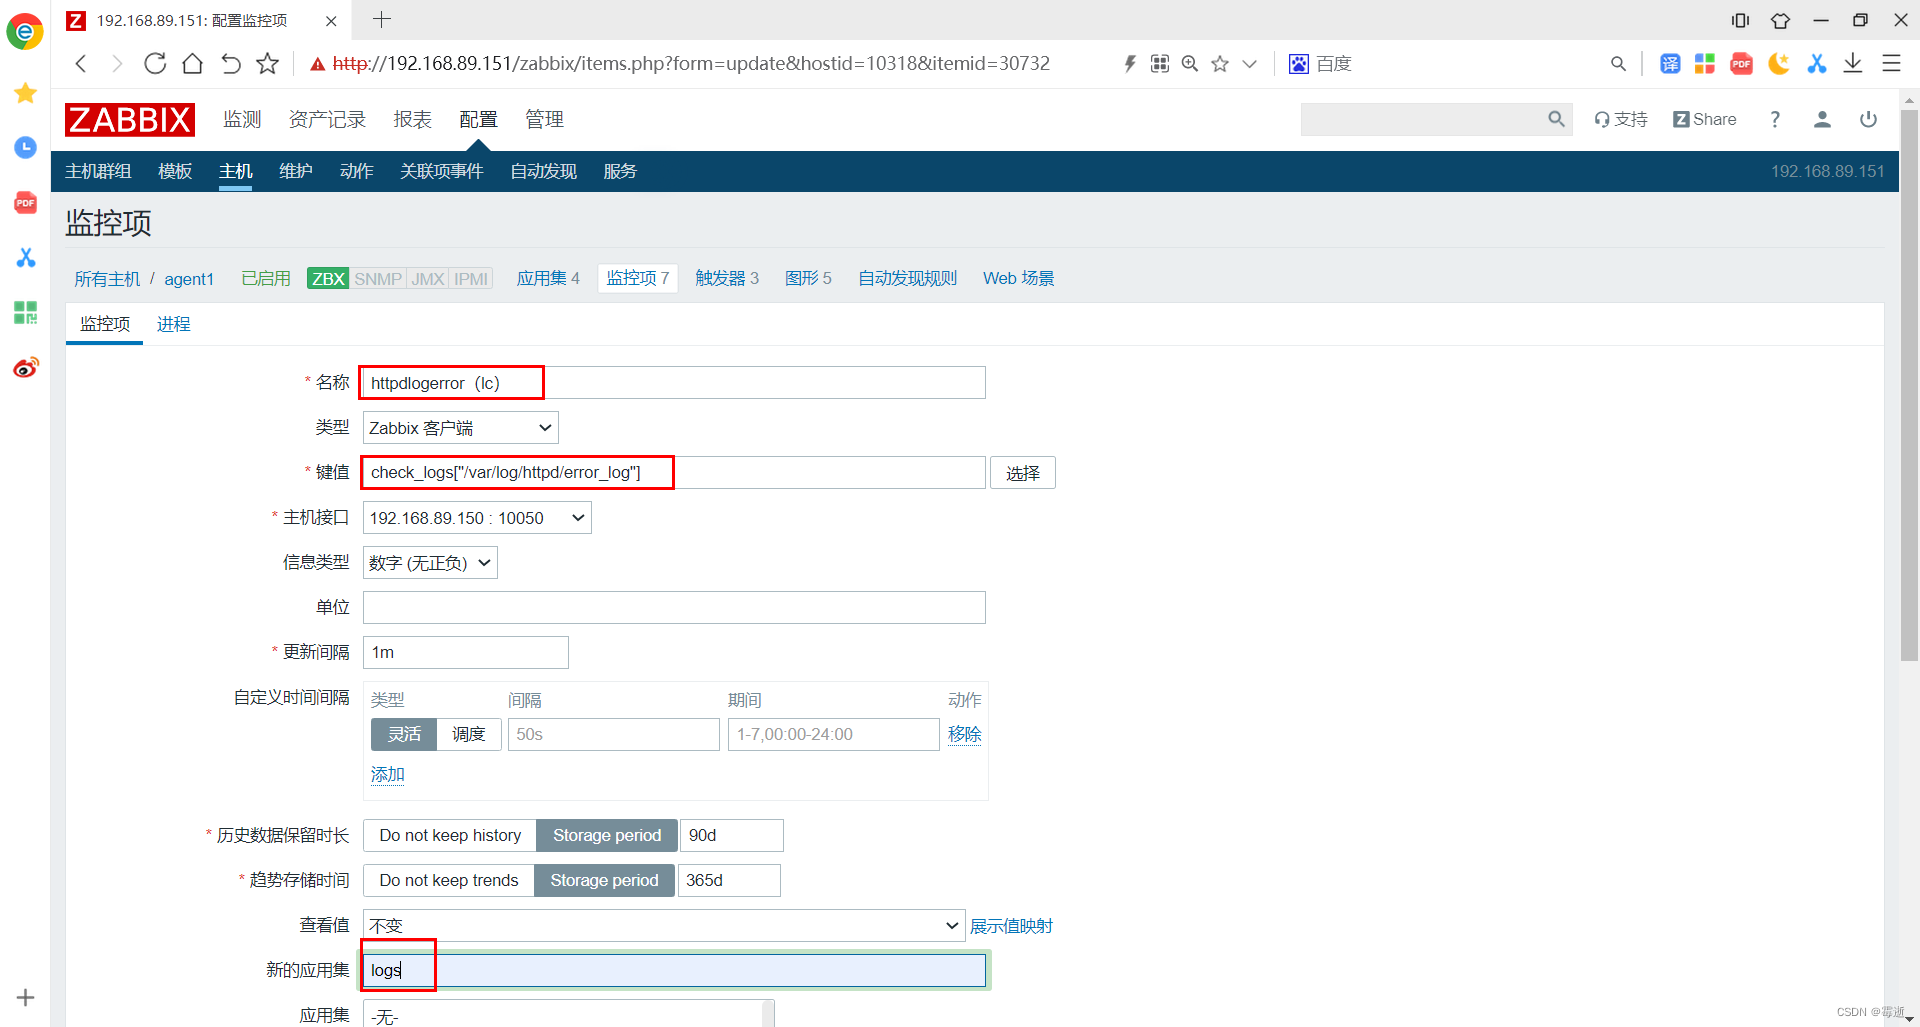This screenshot has height=1027, width=1920.
Task: Open the Zabbix user profile icon
Action: click(1822, 119)
